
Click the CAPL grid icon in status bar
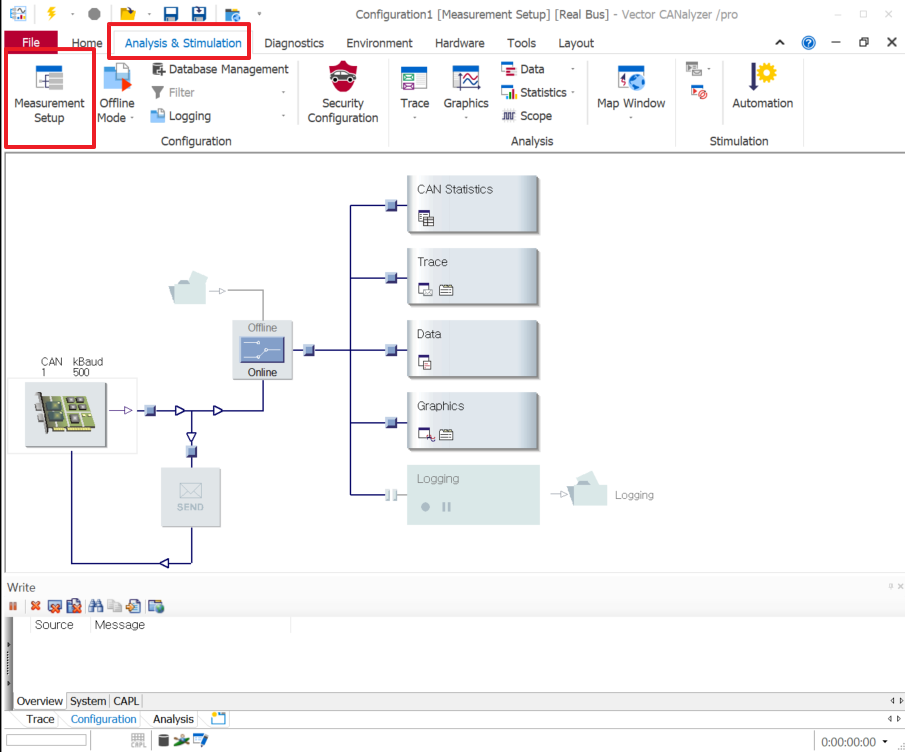(138, 740)
